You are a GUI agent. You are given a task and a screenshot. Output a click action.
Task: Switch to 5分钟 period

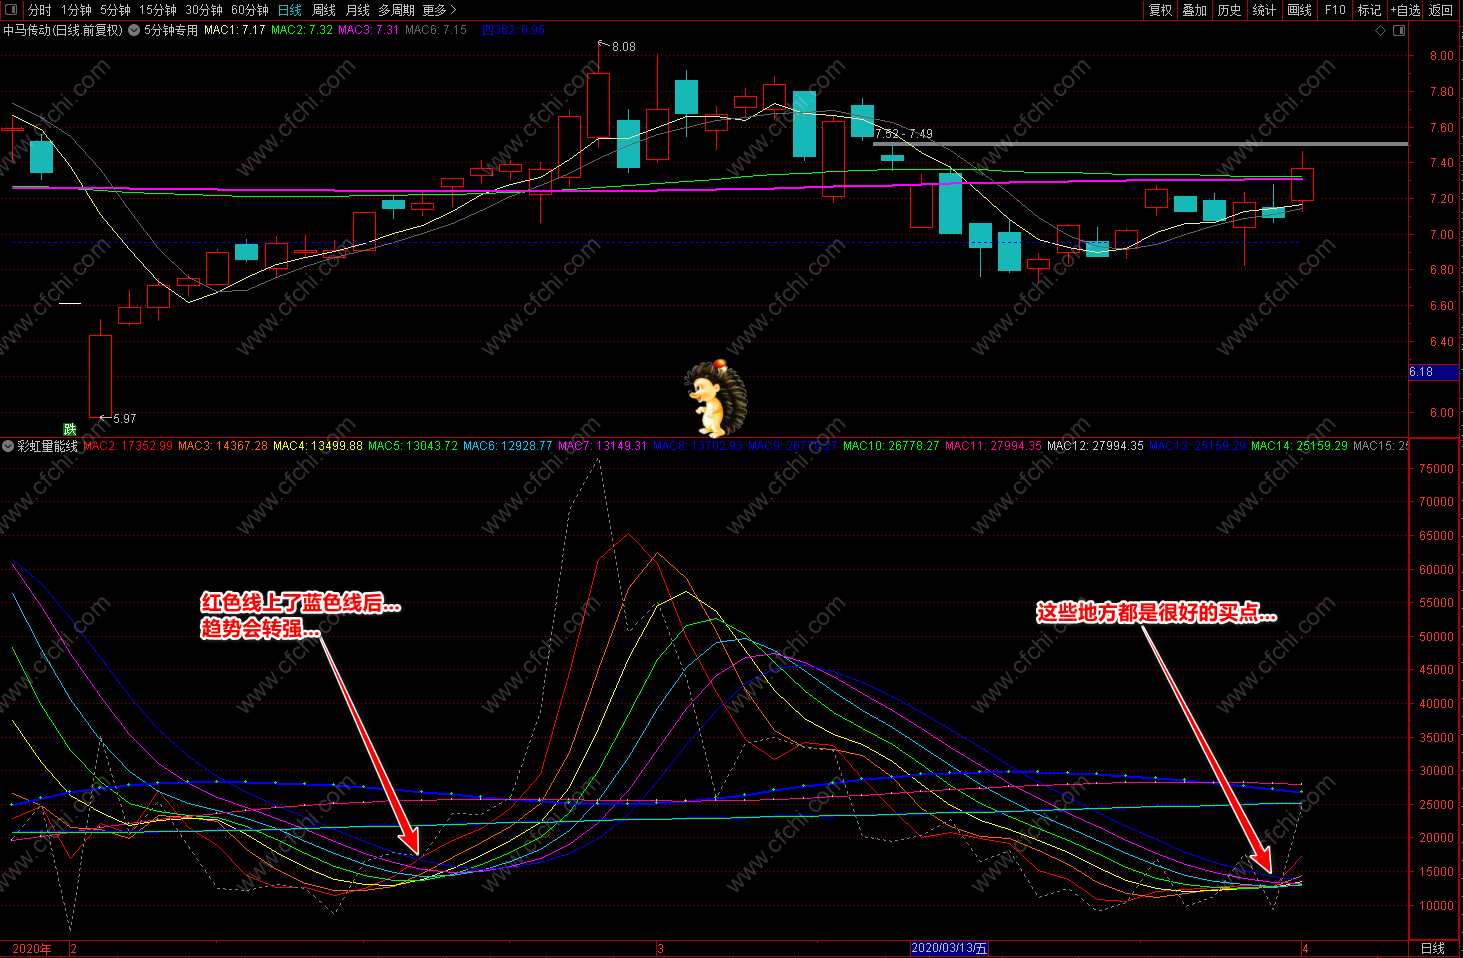click(x=115, y=10)
